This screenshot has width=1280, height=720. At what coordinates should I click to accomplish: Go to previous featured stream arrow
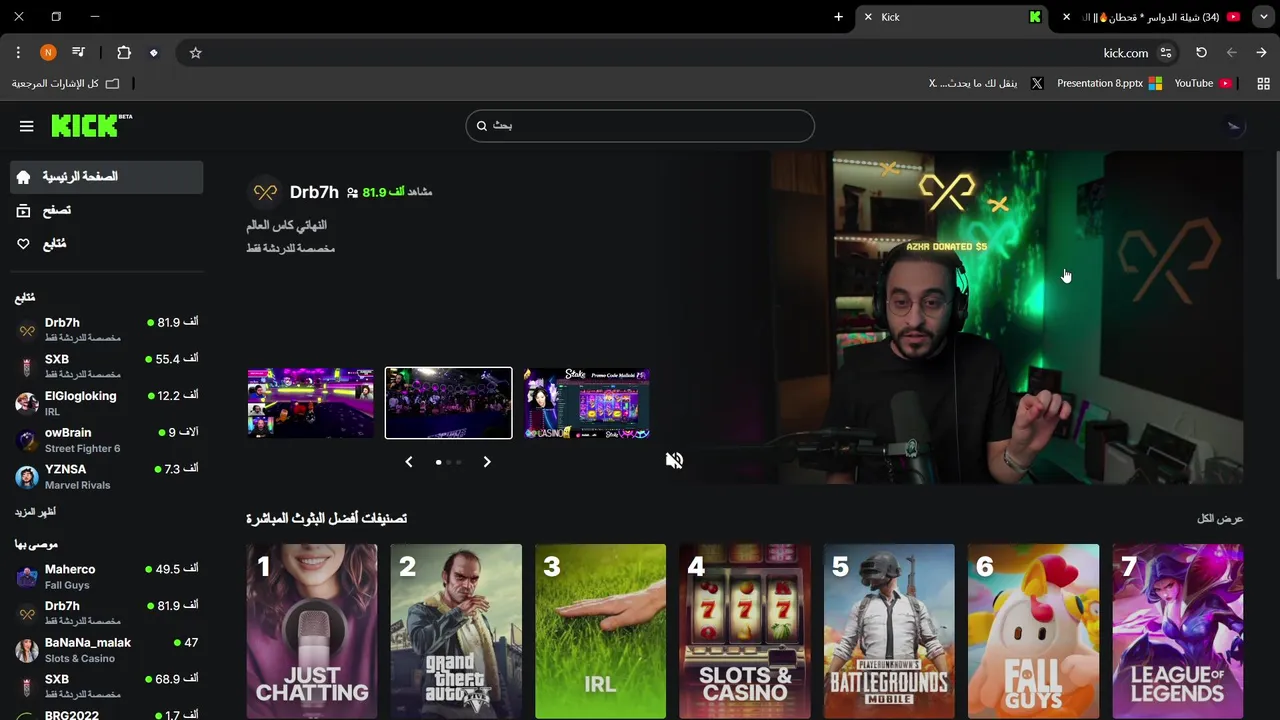pyautogui.click(x=409, y=462)
